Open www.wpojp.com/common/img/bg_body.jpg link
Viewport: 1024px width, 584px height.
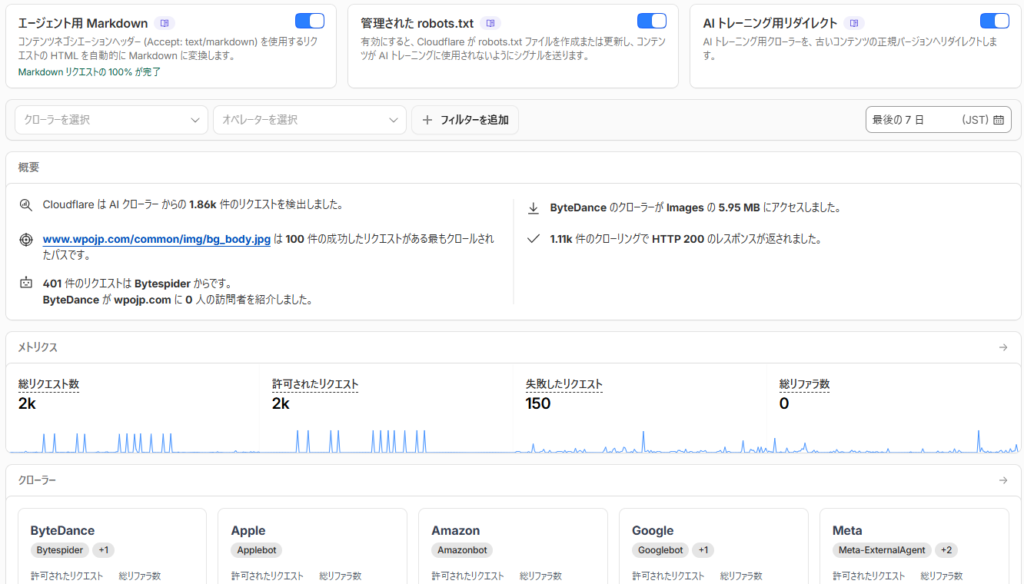[x=157, y=239]
